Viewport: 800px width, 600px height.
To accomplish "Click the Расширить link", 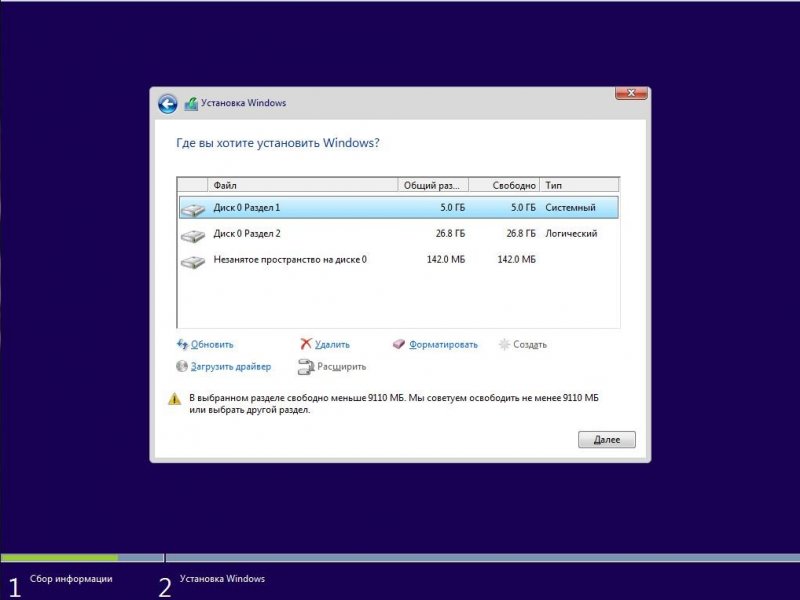I will point(341,366).
